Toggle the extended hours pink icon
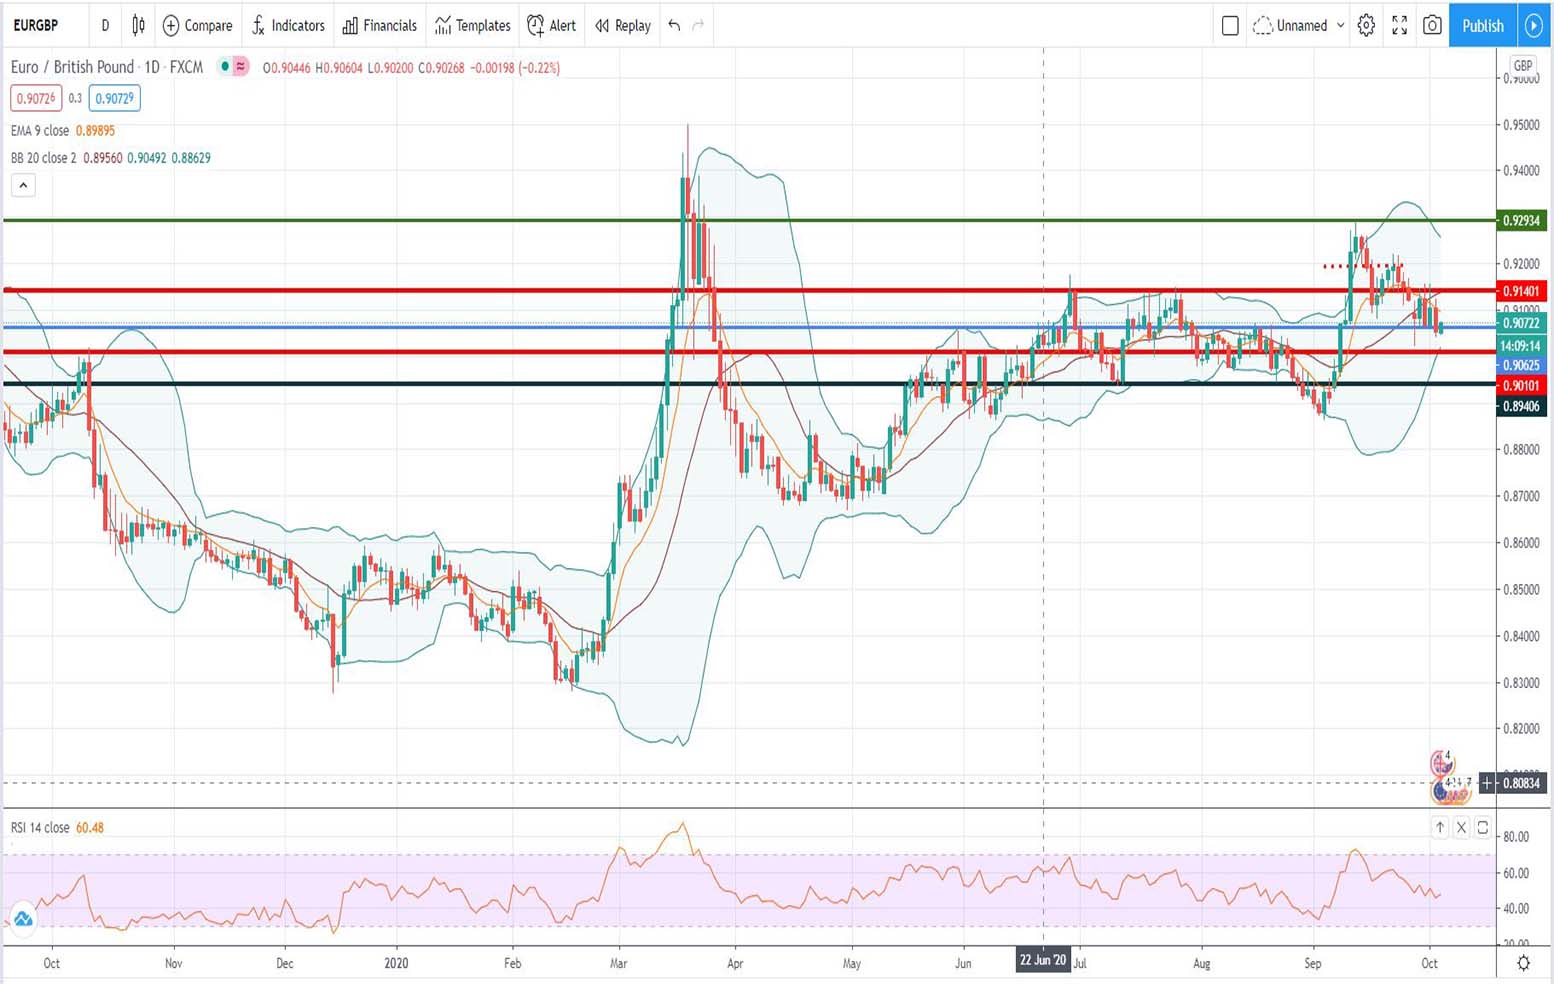 coord(239,67)
